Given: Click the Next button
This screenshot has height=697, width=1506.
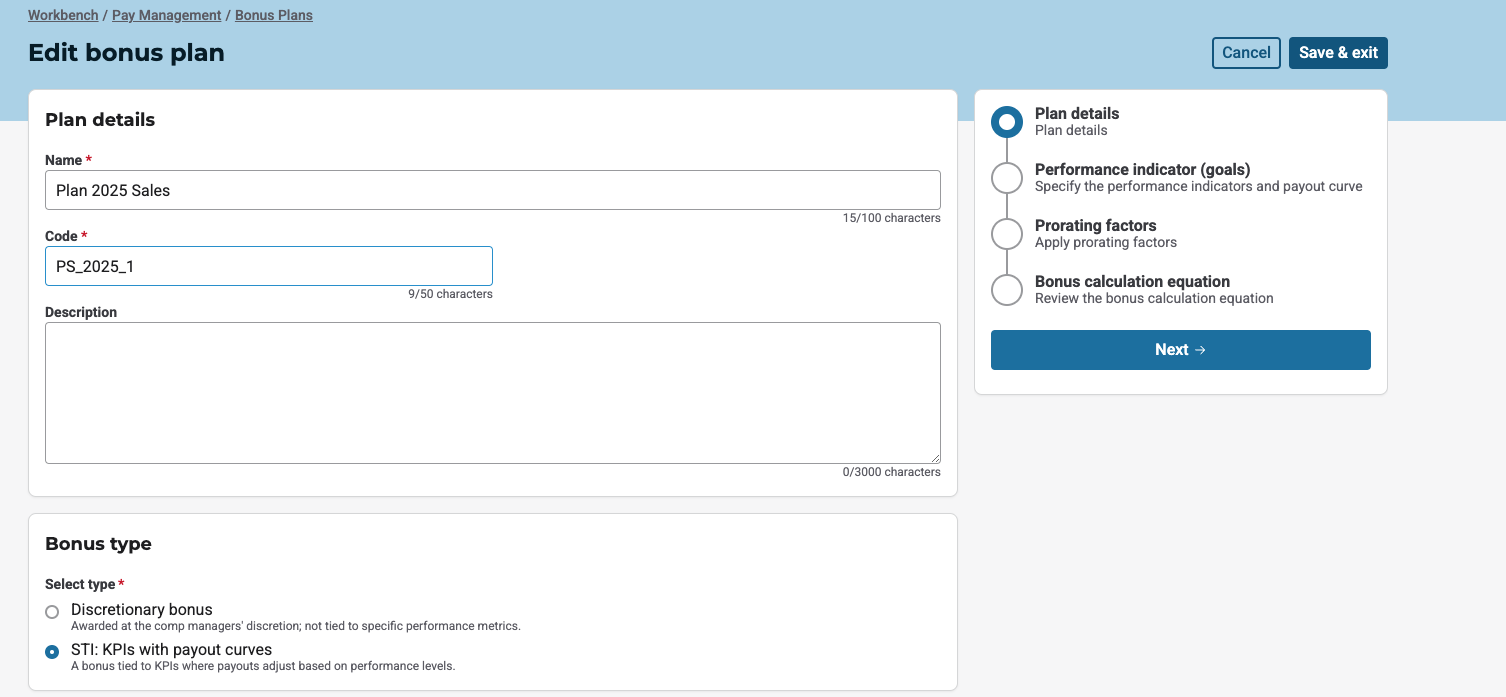Looking at the screenshot, I should (x=1180, y=350).
